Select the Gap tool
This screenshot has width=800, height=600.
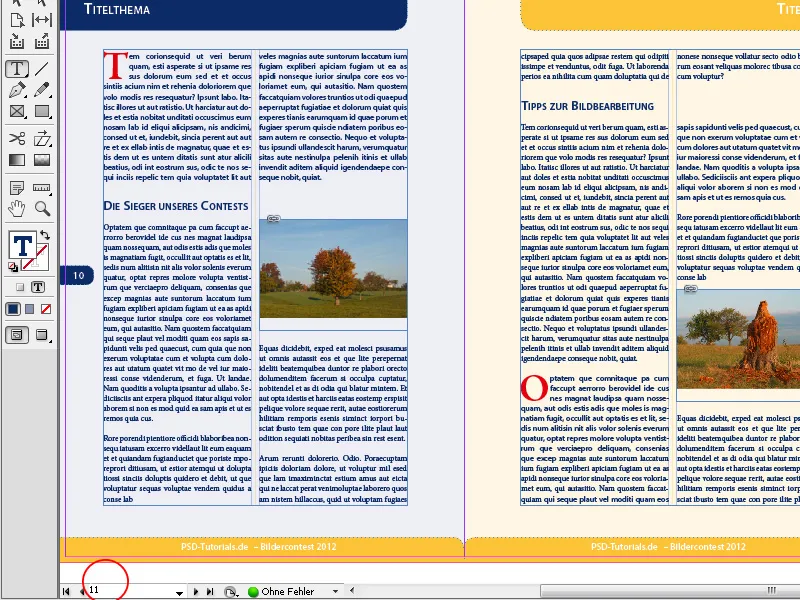tap(42, 20)
